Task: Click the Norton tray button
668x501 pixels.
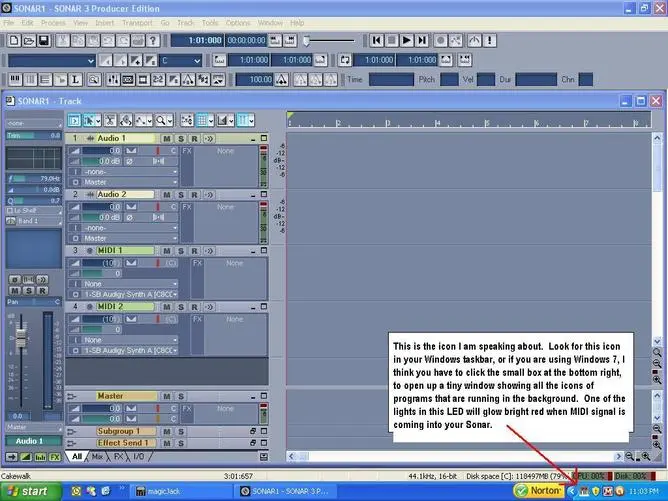Action: pyautogui.click(x=539, y=491)
